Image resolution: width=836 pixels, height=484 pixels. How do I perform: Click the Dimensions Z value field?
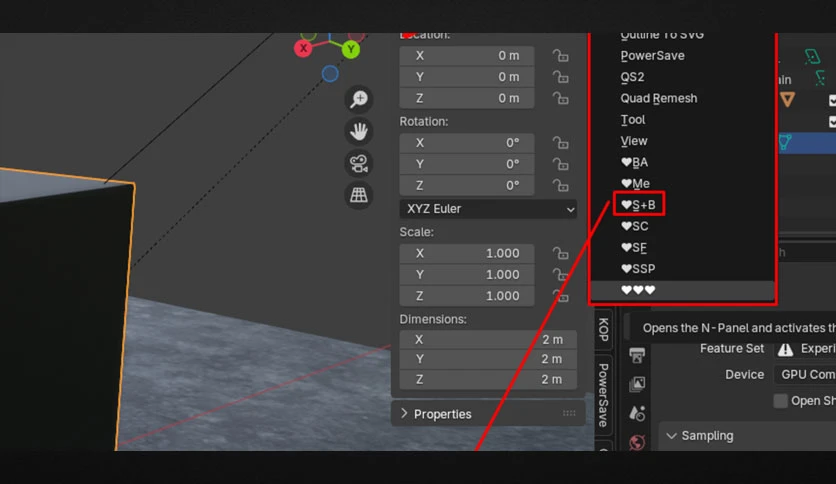point(488,379)
